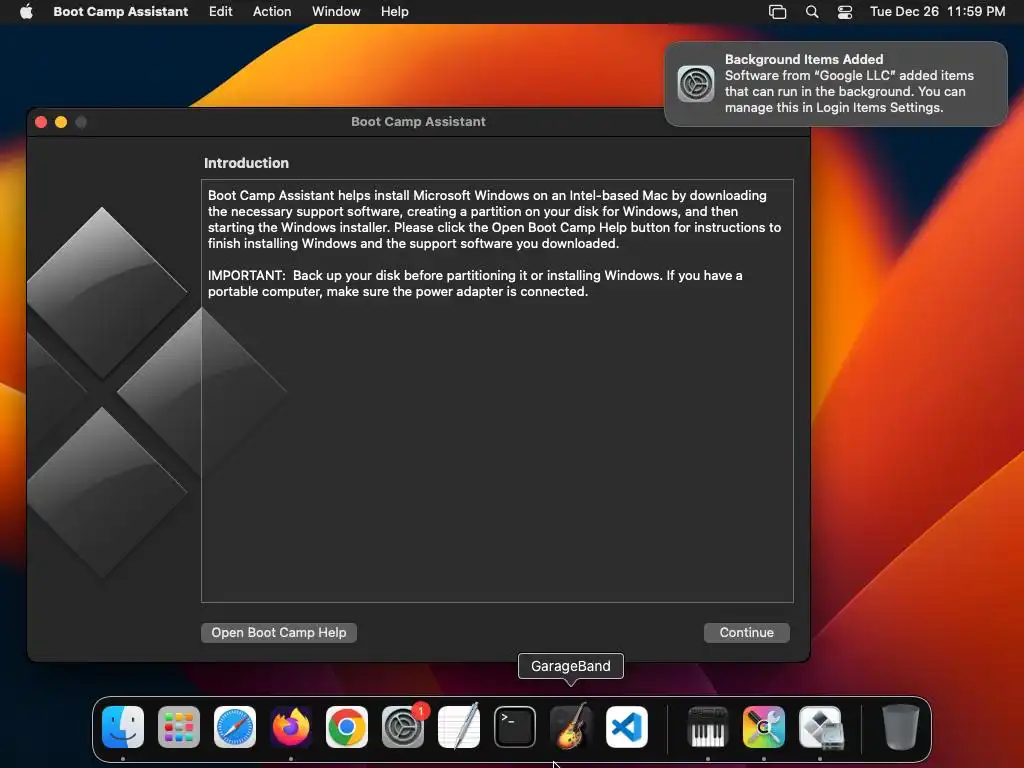Open the Boot Camp Assistant app menu
This screenshot has height=768, width=1024.
(x=121, y=11)
